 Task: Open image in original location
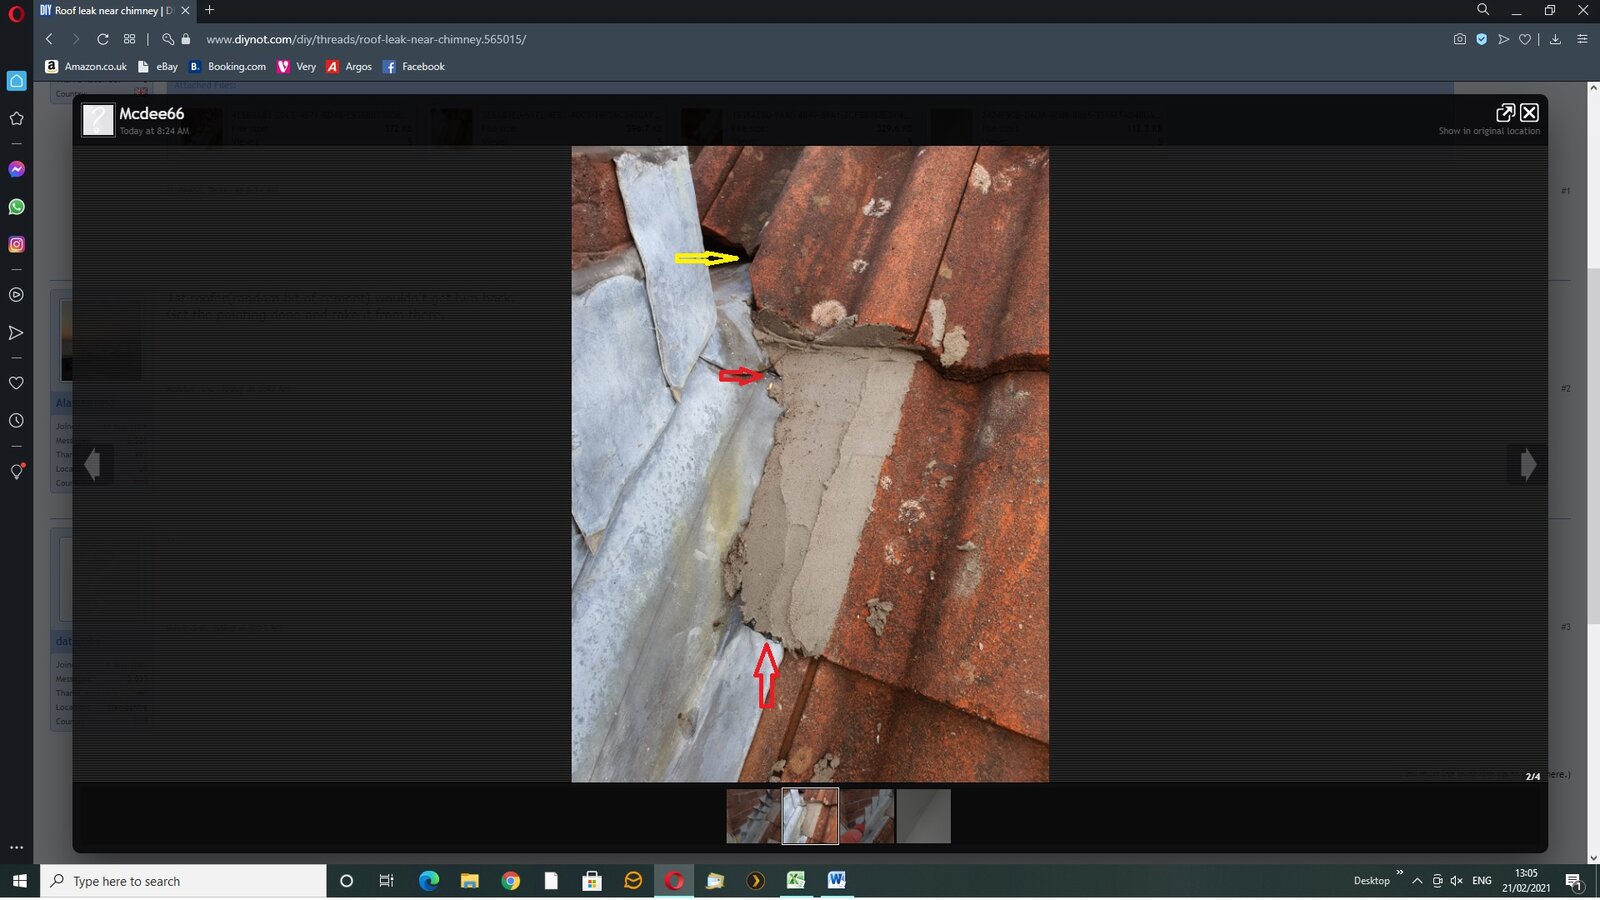1505,113
